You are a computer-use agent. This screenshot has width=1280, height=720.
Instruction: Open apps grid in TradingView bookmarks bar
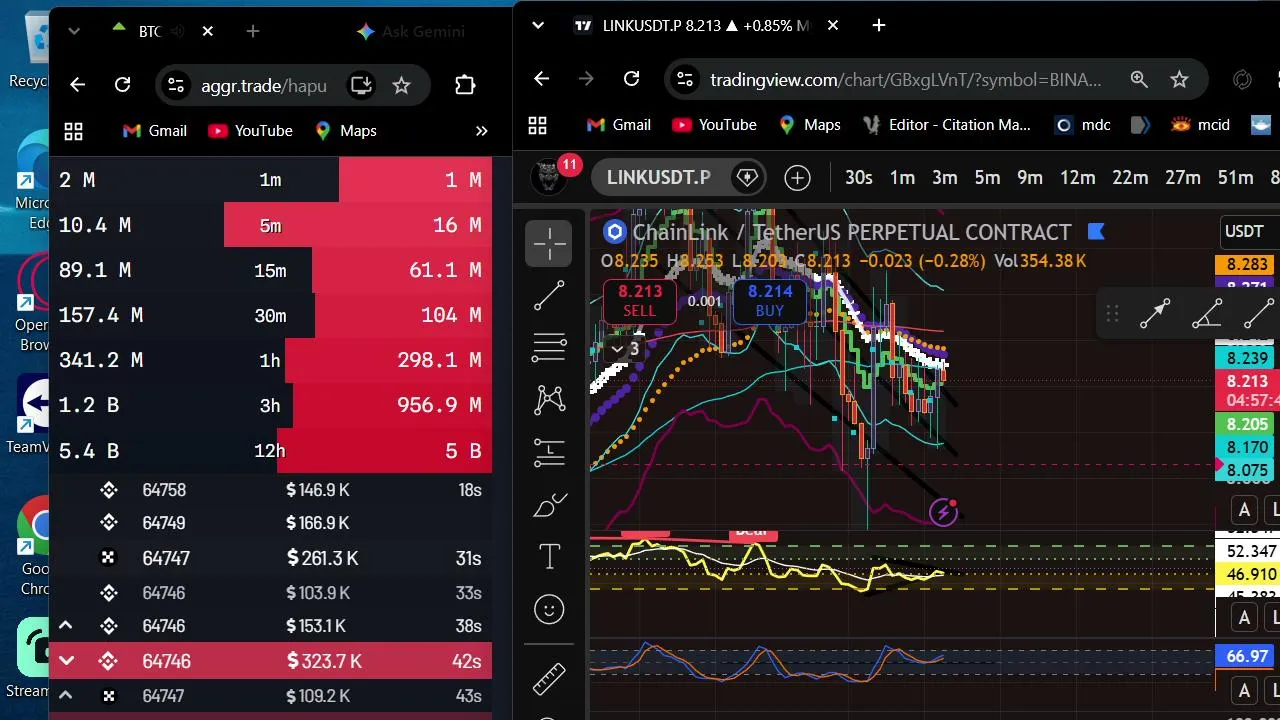(x=537, y=125)
